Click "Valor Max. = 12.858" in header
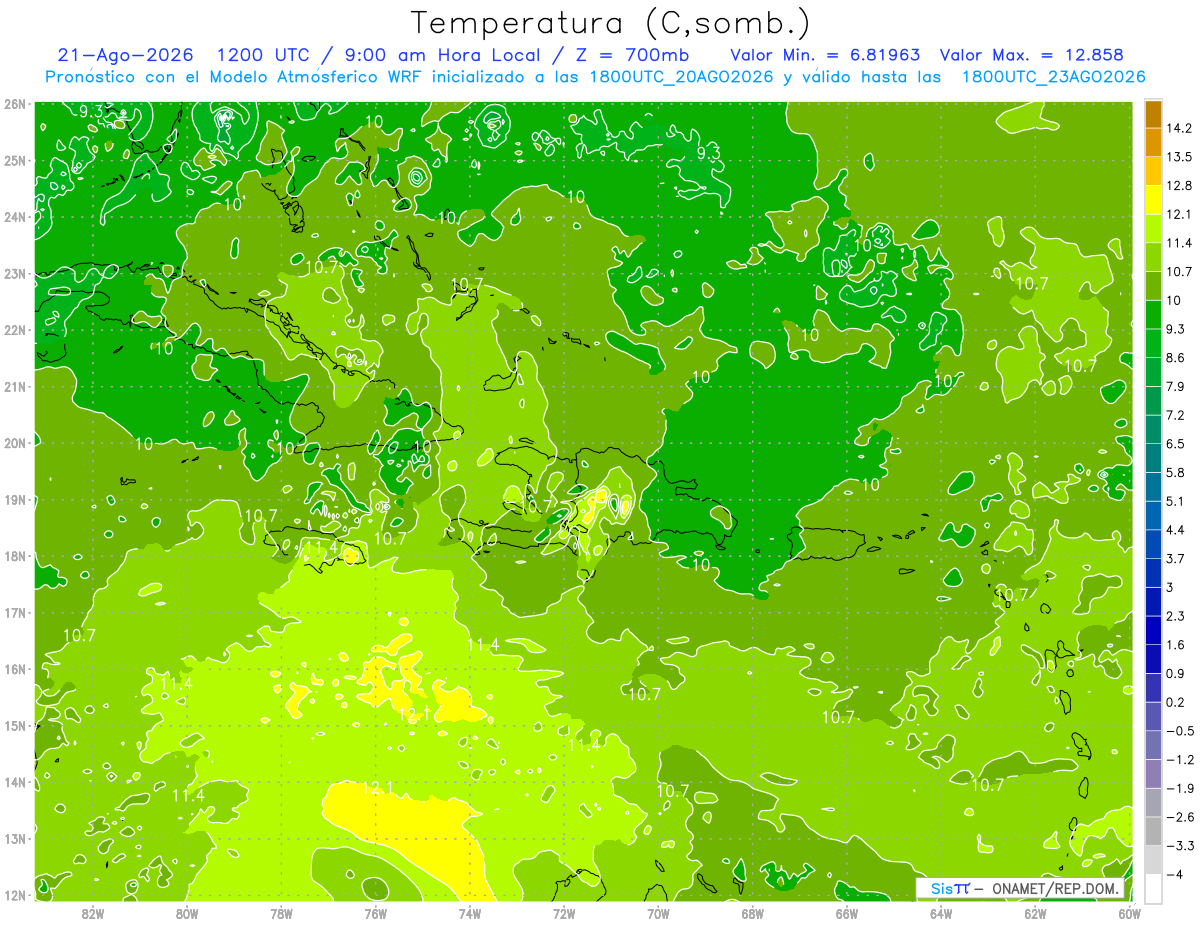Viewport: 1200px width, 927px height. pyautogui.click(x=1032, y=56)
